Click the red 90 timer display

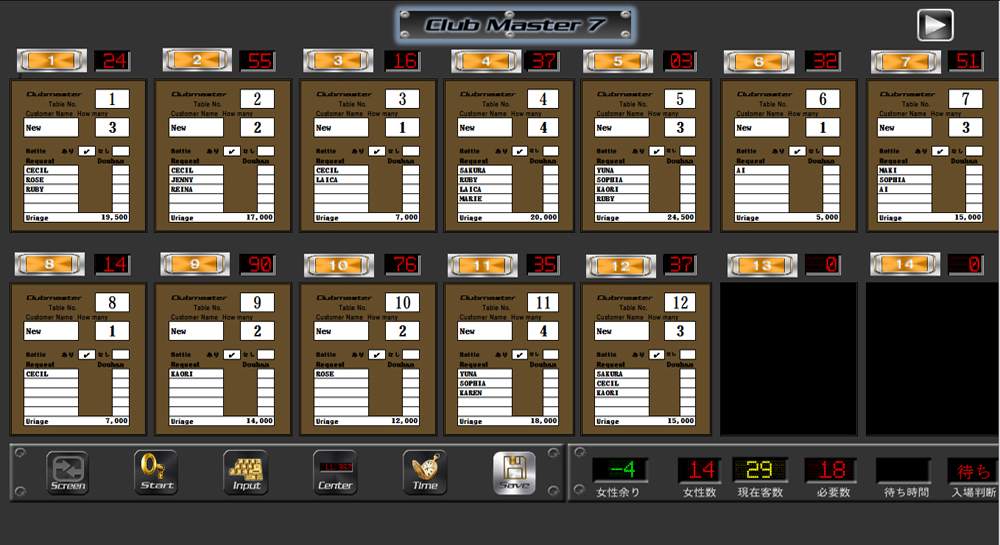258,264
